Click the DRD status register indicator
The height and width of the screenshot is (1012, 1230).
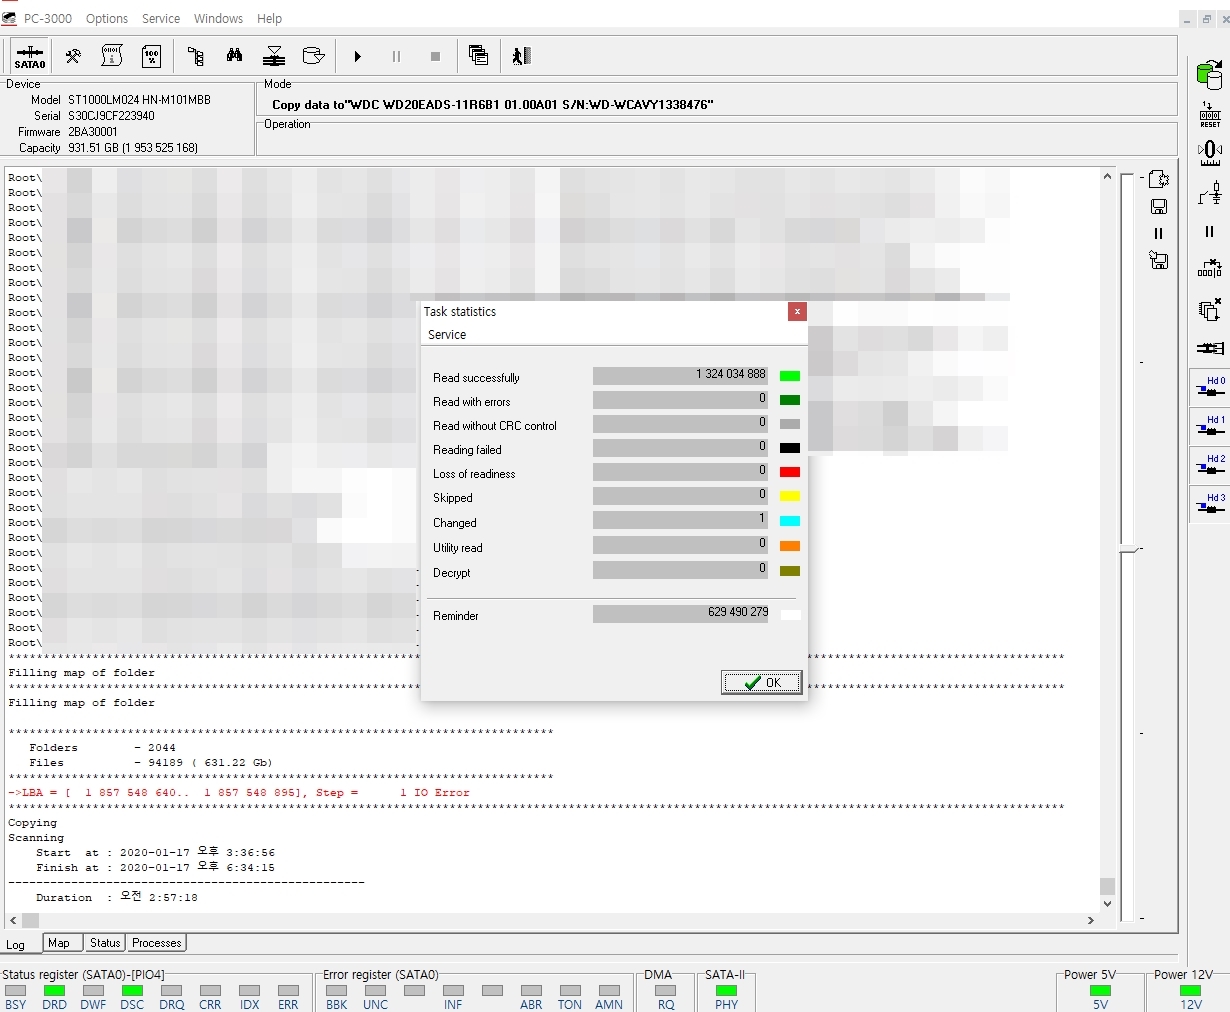pos(55,997)
